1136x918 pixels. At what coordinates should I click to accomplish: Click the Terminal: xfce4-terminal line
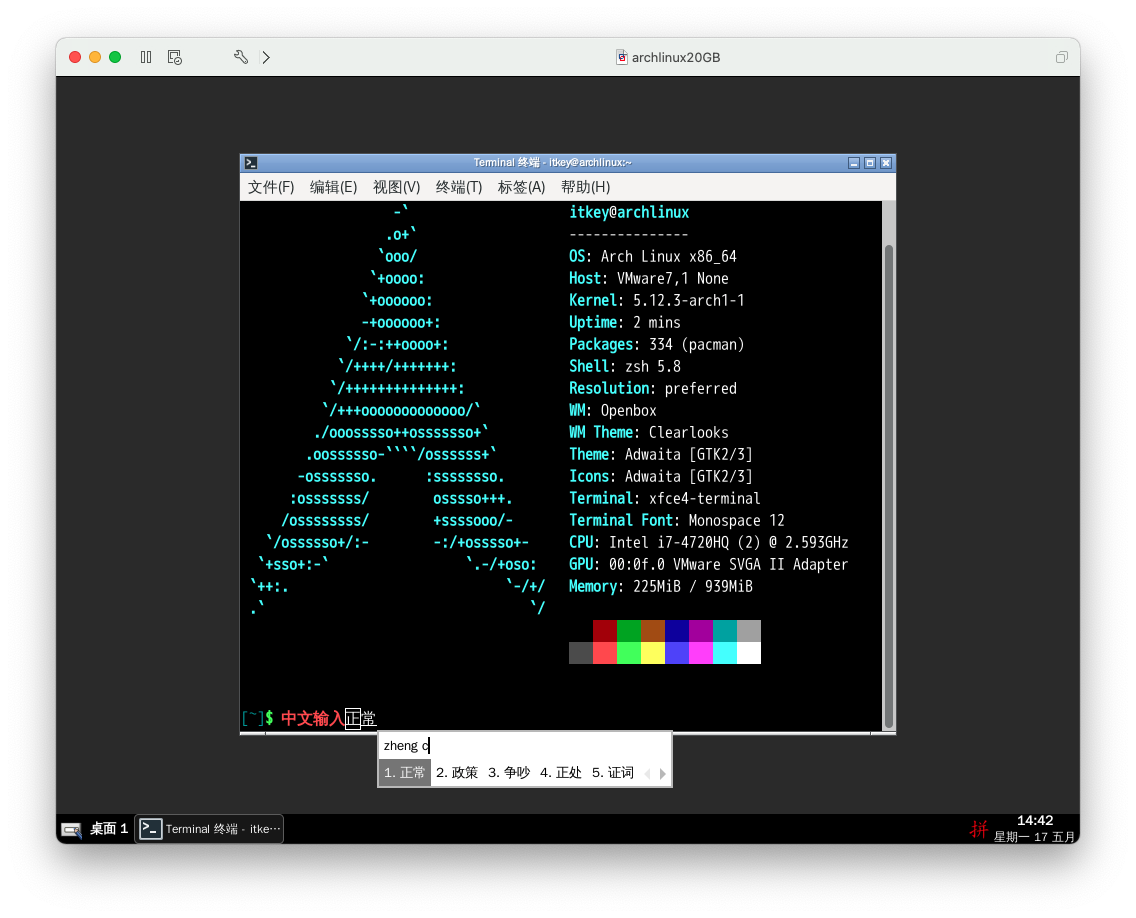(664, 498)
